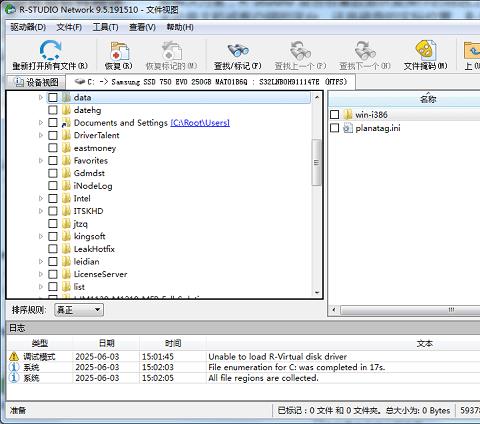
Task: Mark the Favorites folder checkbox
Action: [x=53, y=161]
